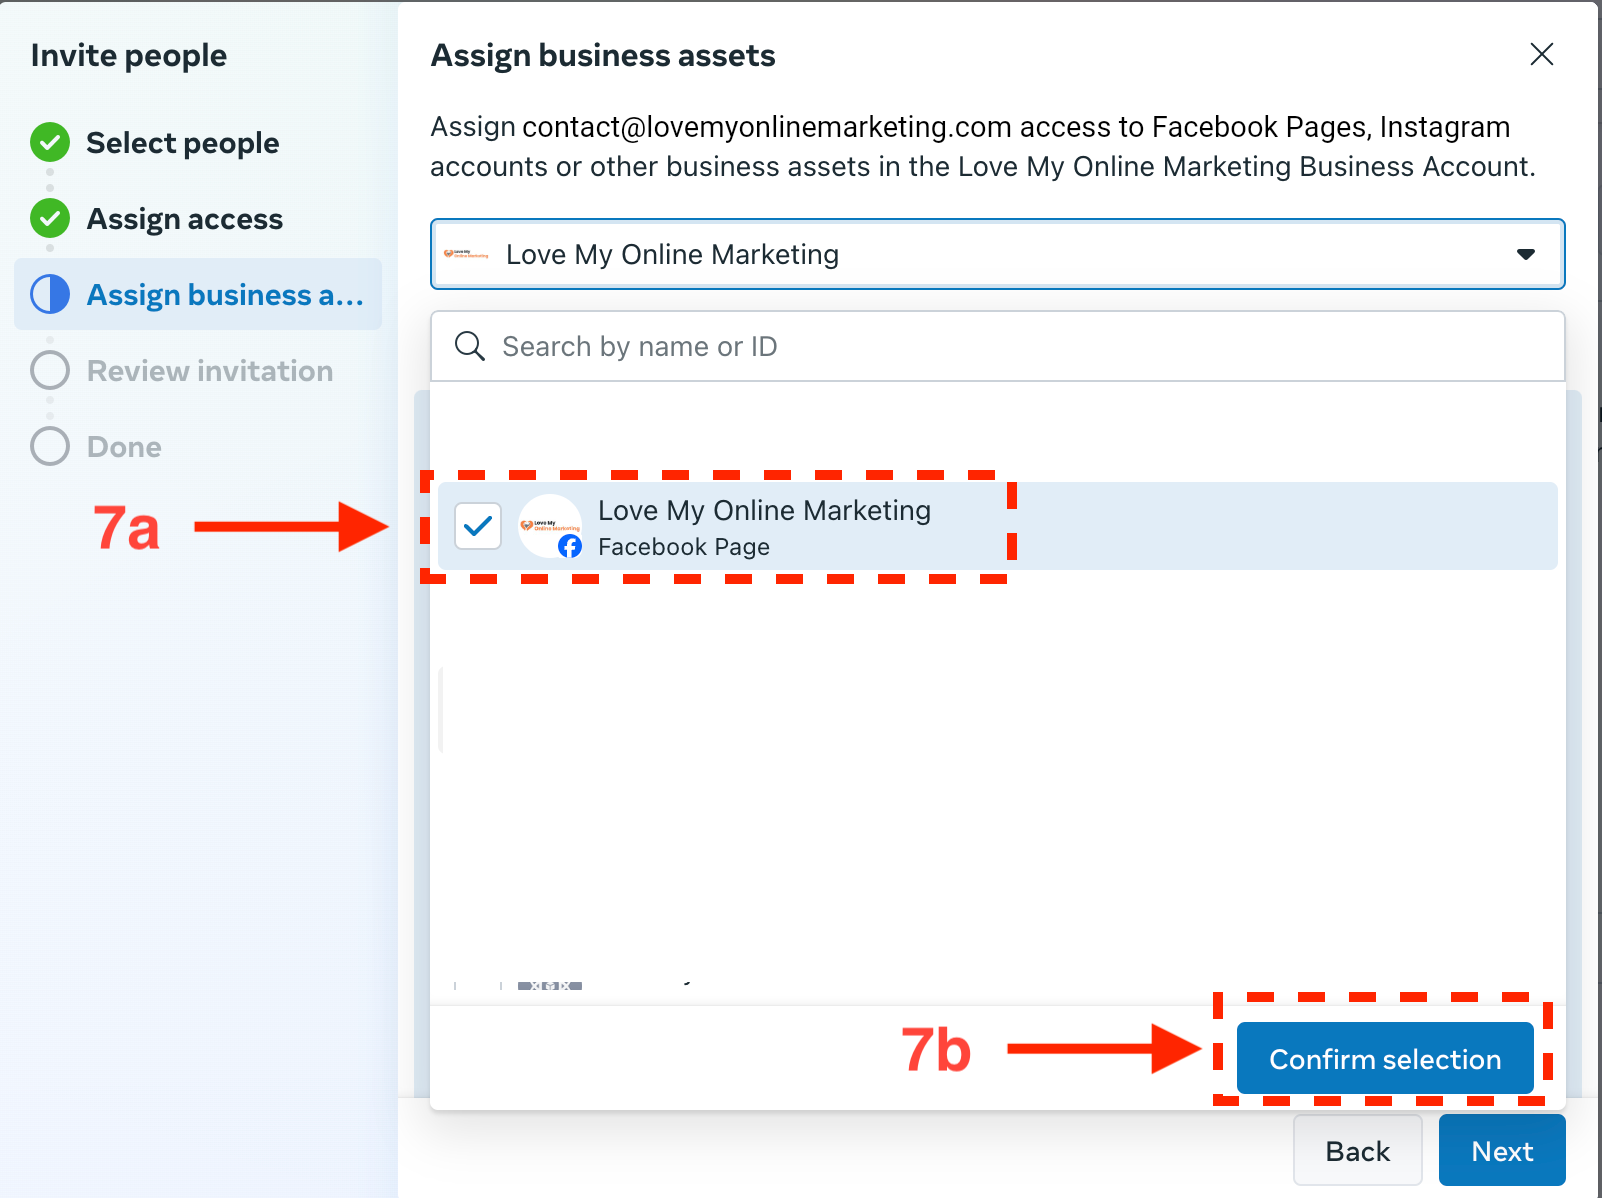Uncheck the Love My Online Marketing Facebook Page
The image size is (1602, 1198).
point(478,525)
